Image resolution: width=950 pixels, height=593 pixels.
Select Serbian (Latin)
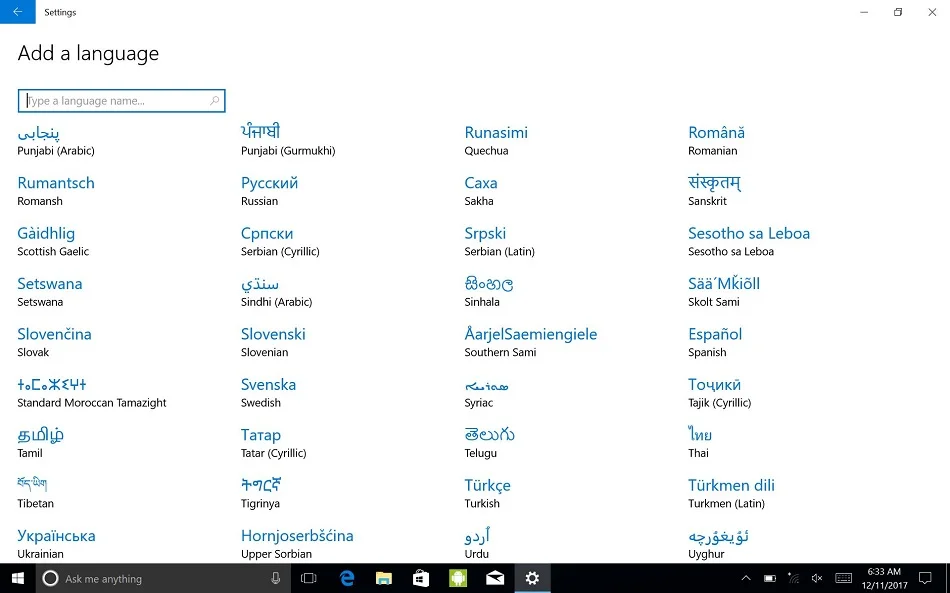point(499,241)
